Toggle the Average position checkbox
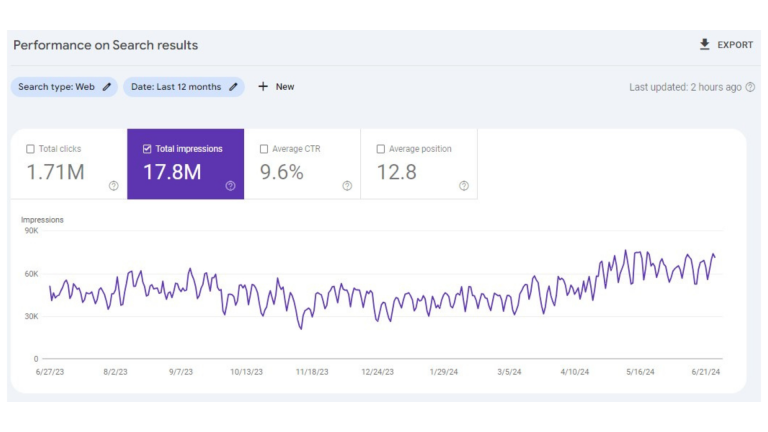768x432 pixels. pyautogui.click(x=381, y=149)
